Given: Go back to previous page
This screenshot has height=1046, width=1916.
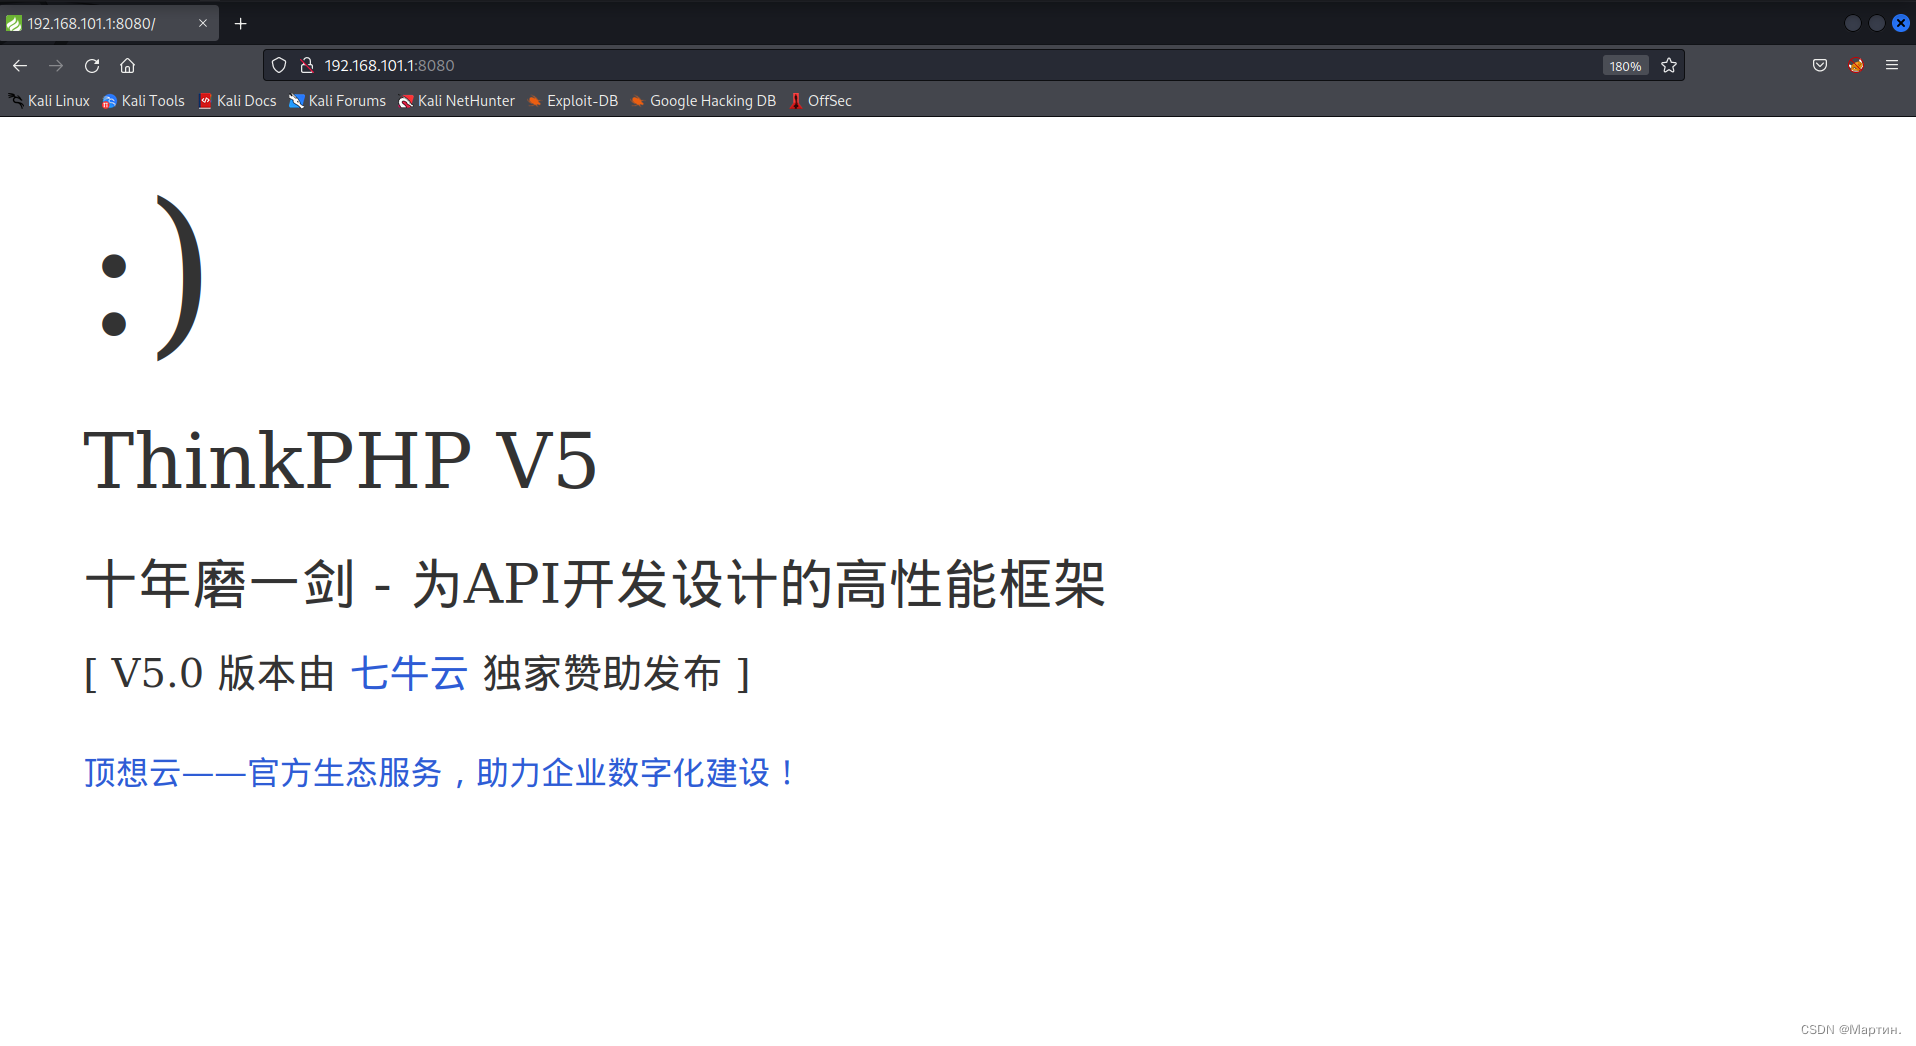Looking at the screenshot, I should point(20,66).
